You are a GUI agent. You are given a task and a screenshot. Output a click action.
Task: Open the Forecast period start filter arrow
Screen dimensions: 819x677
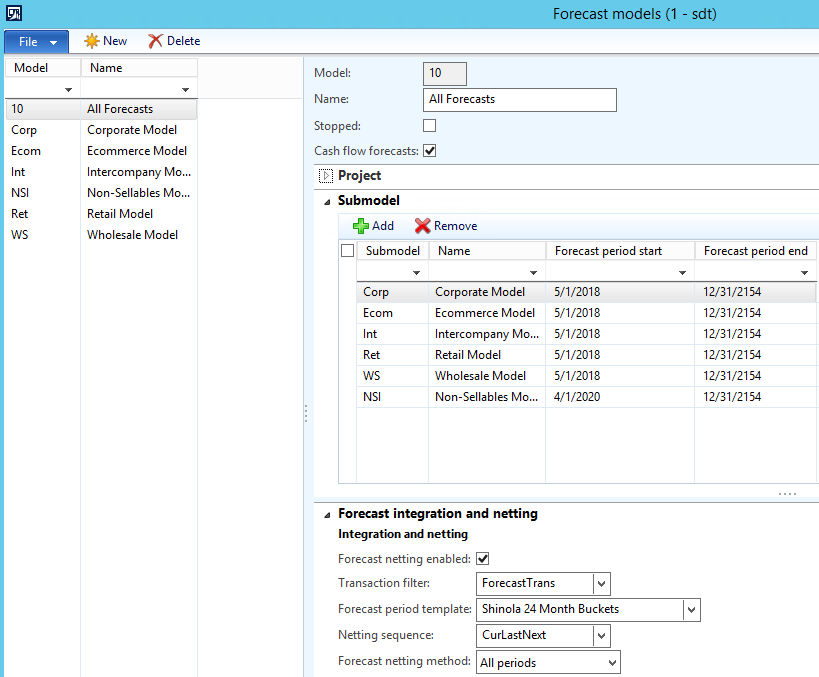click(x=682, y=272)
